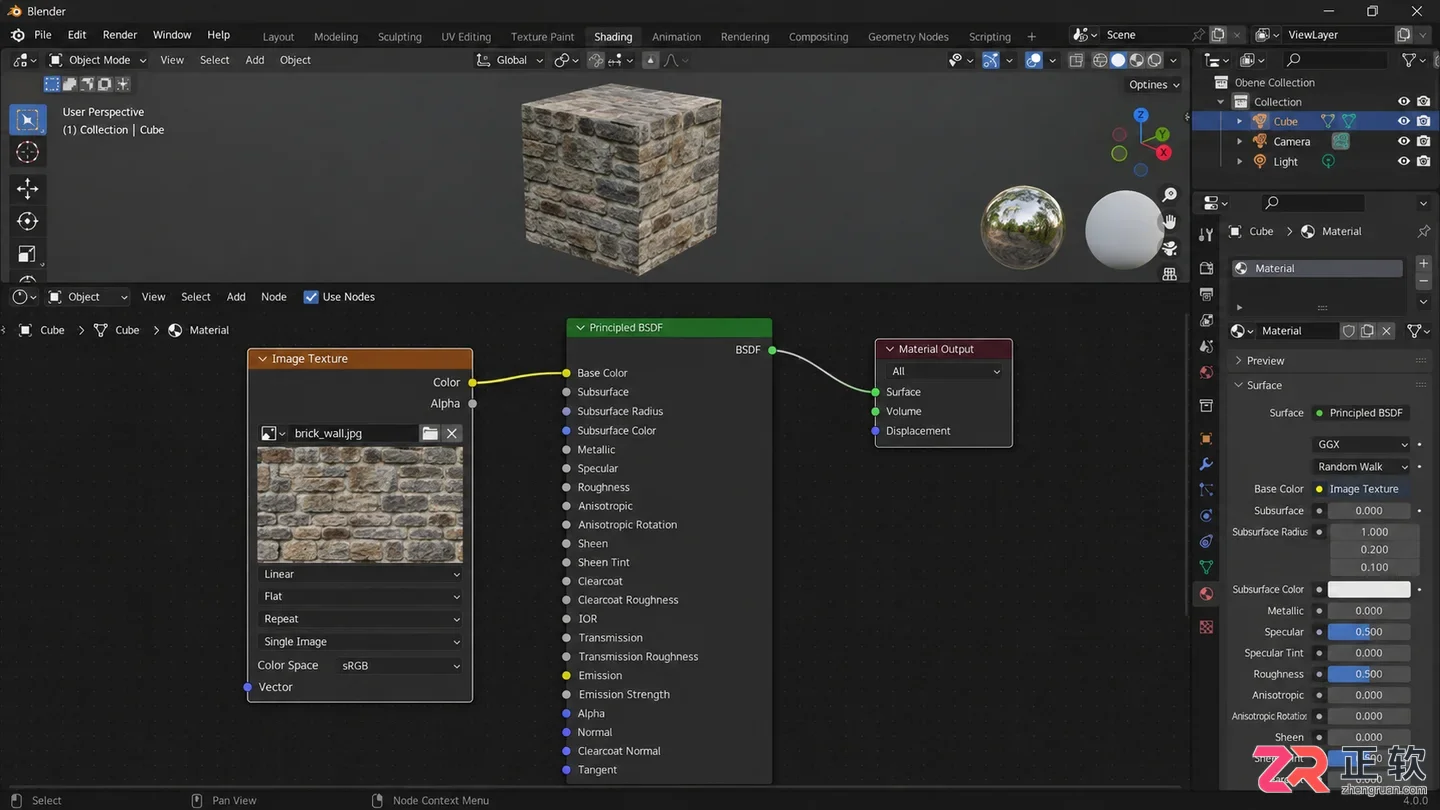This screenshot has height=810, width=1440.
Task: Pin the properties editor context
Action: click(x=1423, y=231)
